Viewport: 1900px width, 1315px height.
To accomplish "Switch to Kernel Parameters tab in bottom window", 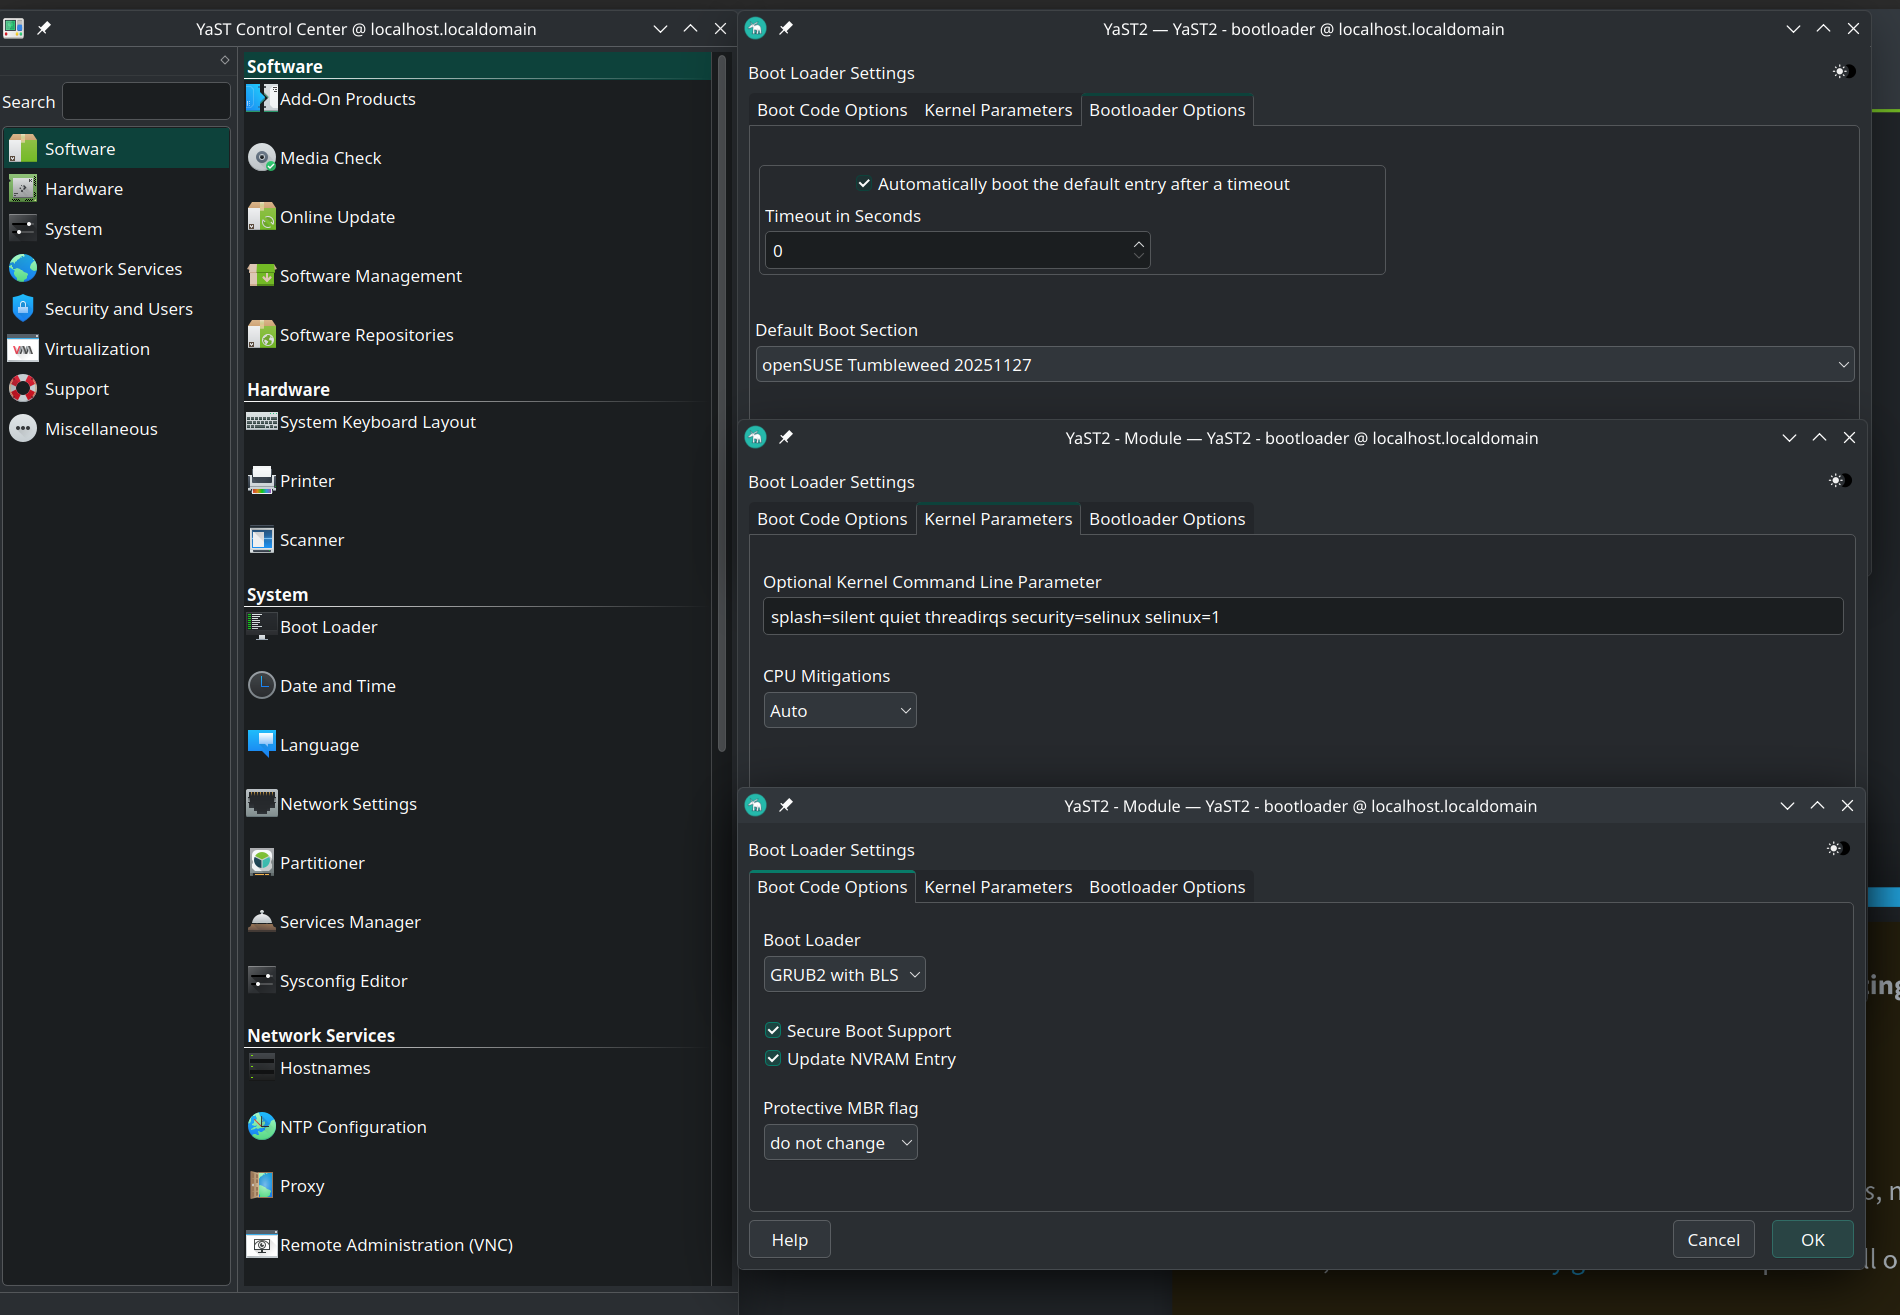I will coord(997,887).
